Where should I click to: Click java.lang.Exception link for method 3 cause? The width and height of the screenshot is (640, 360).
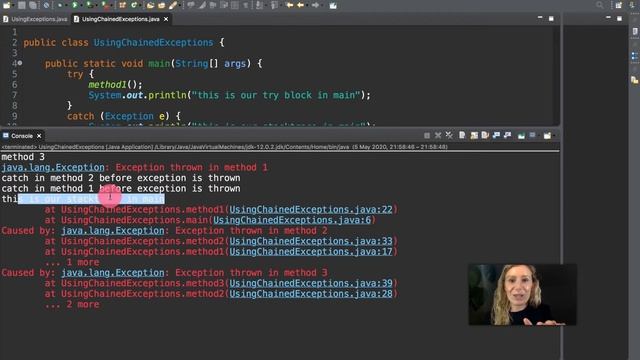click(x=113, y=272)
